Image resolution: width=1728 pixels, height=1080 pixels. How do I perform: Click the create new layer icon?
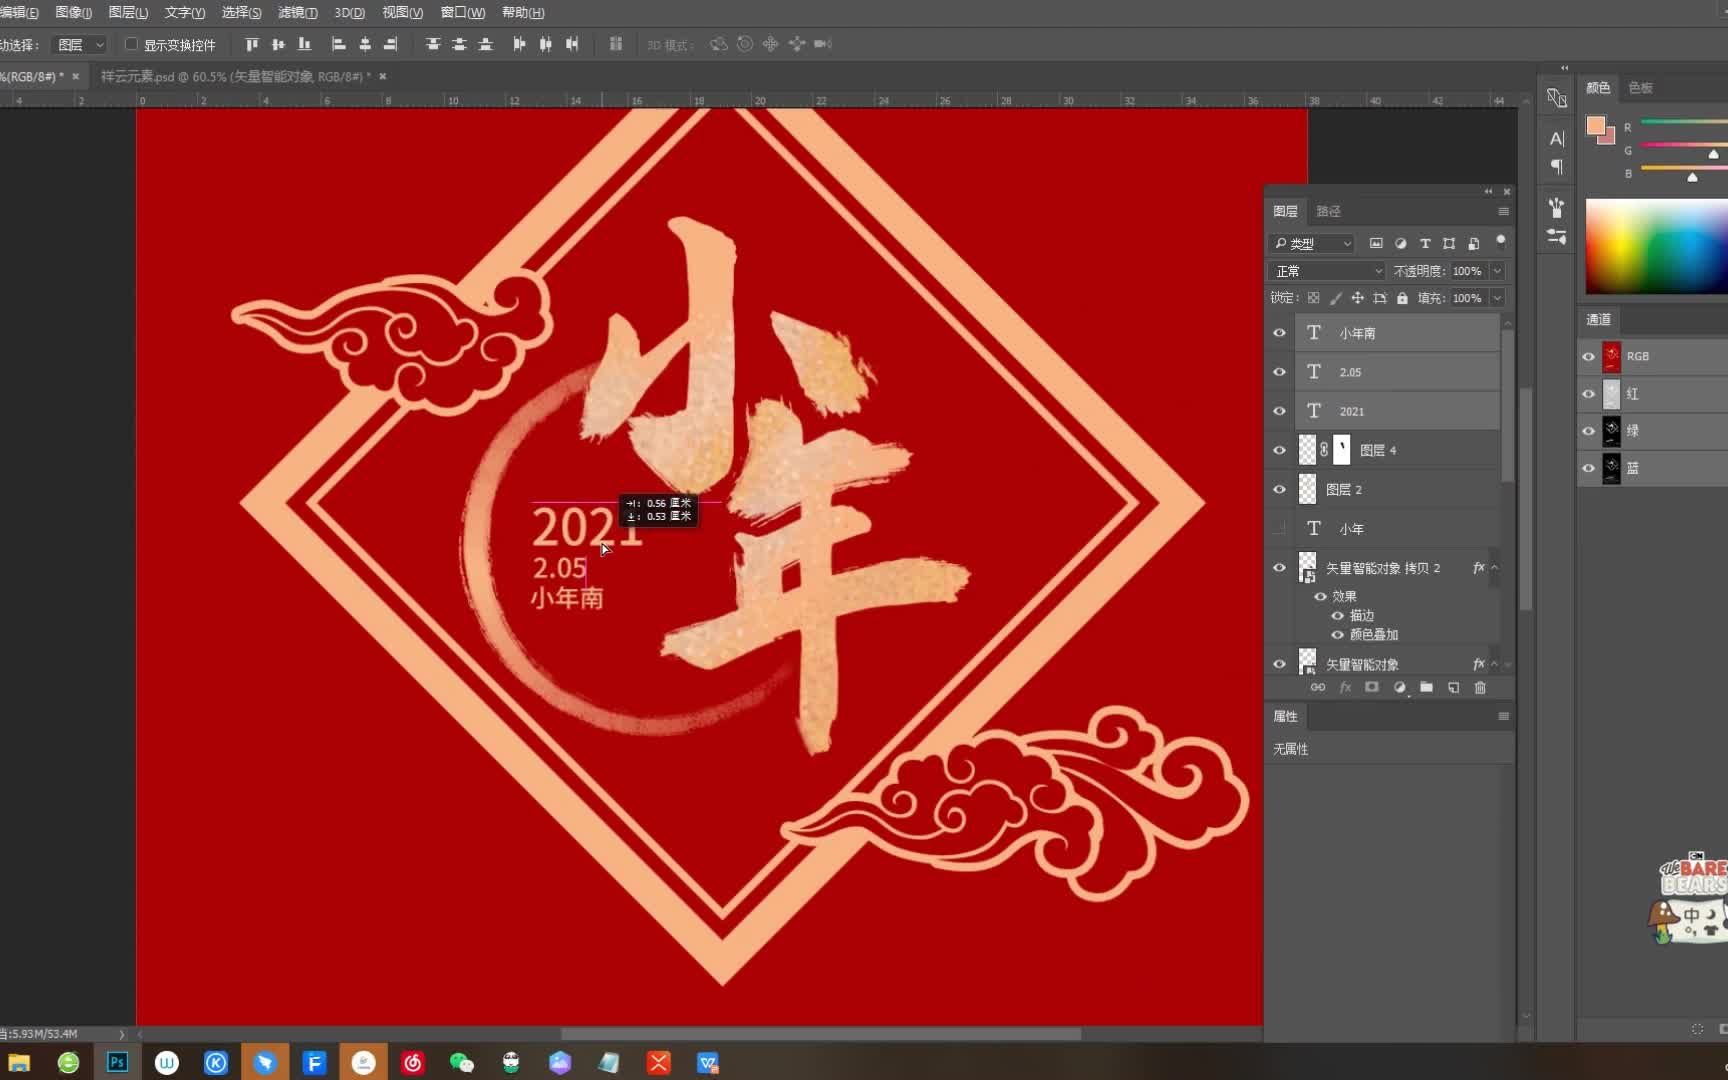click(x=1454, y=687)
